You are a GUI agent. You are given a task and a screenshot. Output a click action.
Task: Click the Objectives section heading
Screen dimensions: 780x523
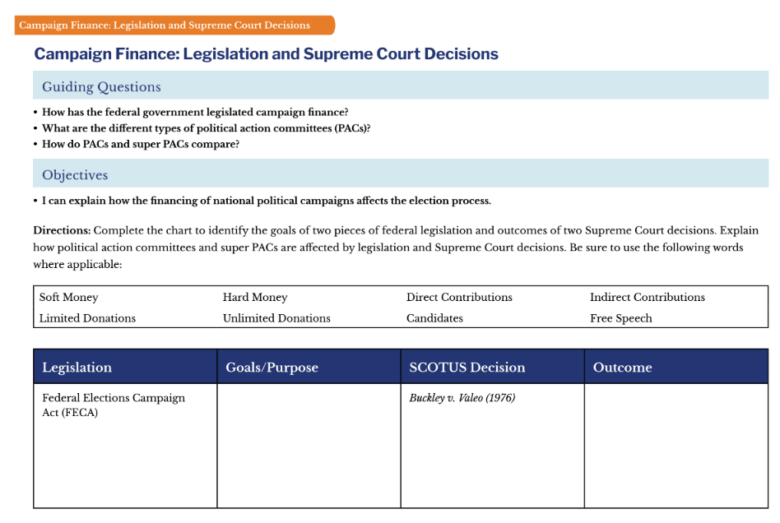(x=75, y=175)
